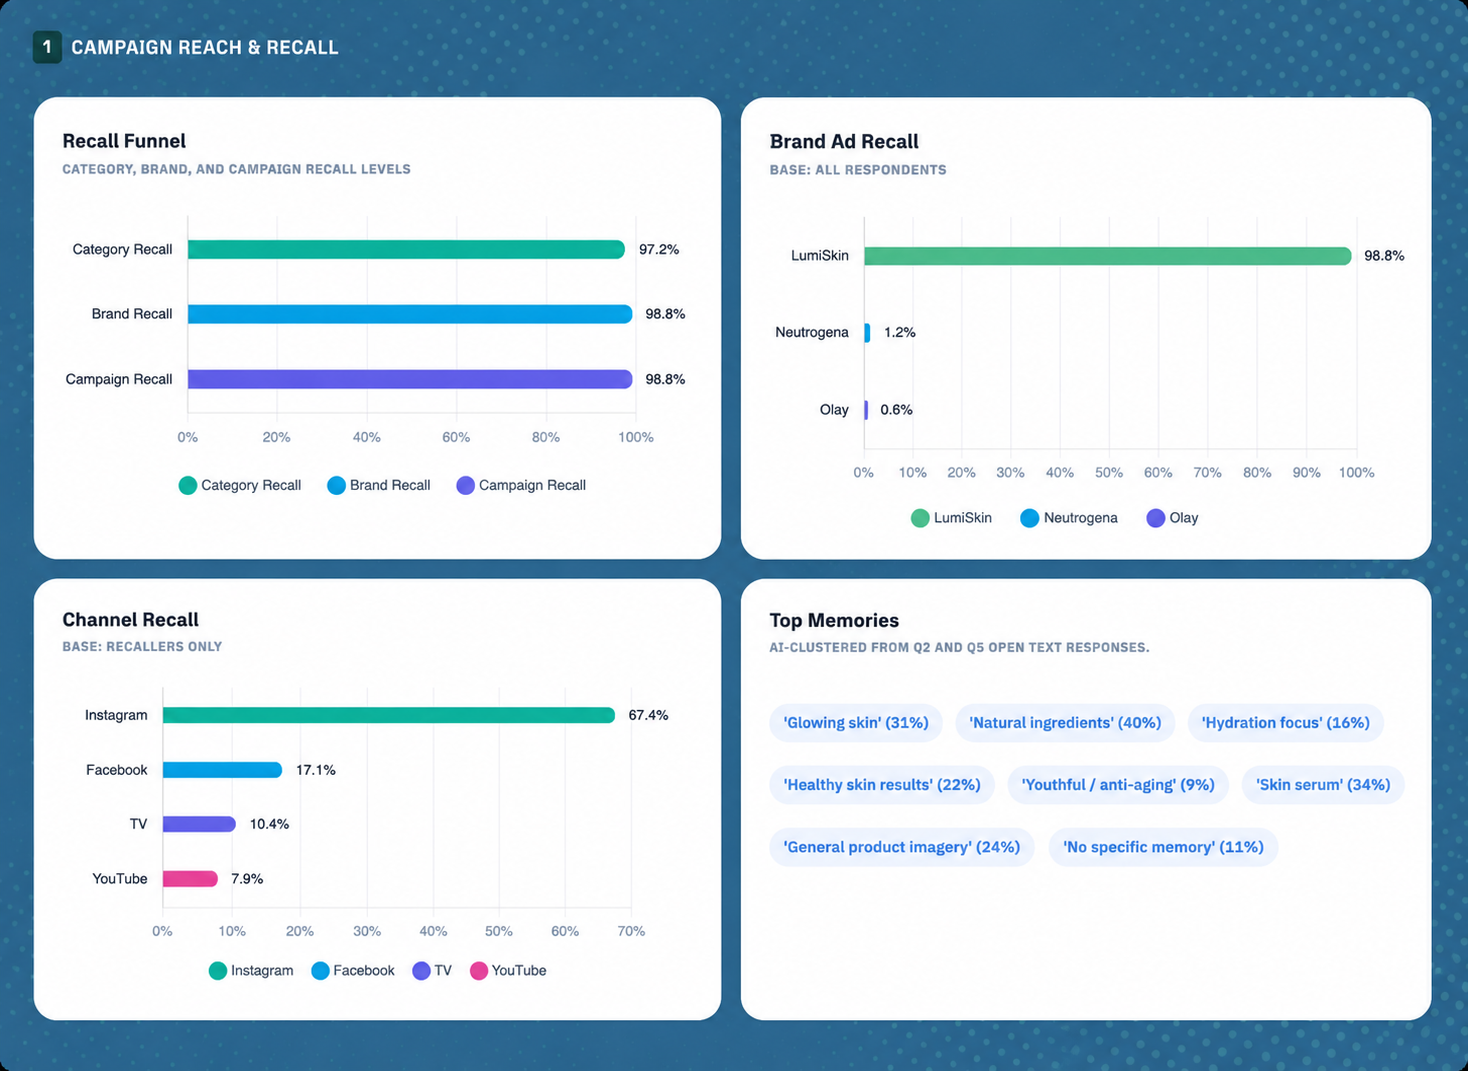Select the YouTube legend color dot
This screenshot has height=1071, width=1468.
[x=479, y=971]
